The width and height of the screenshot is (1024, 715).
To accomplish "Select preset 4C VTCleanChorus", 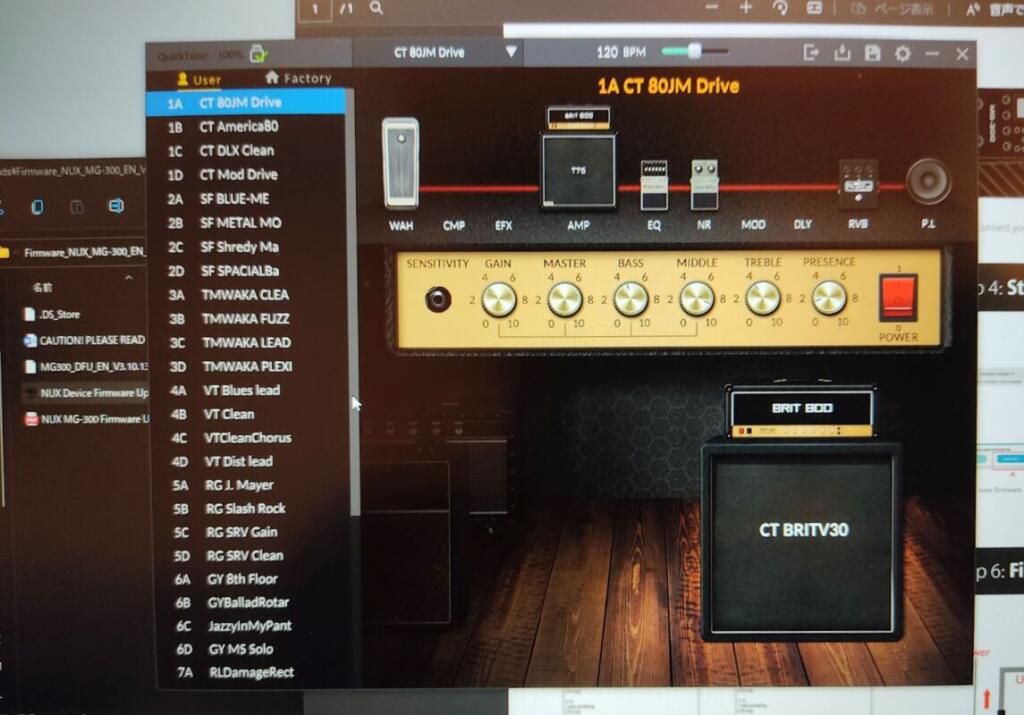I will [251, 438].
